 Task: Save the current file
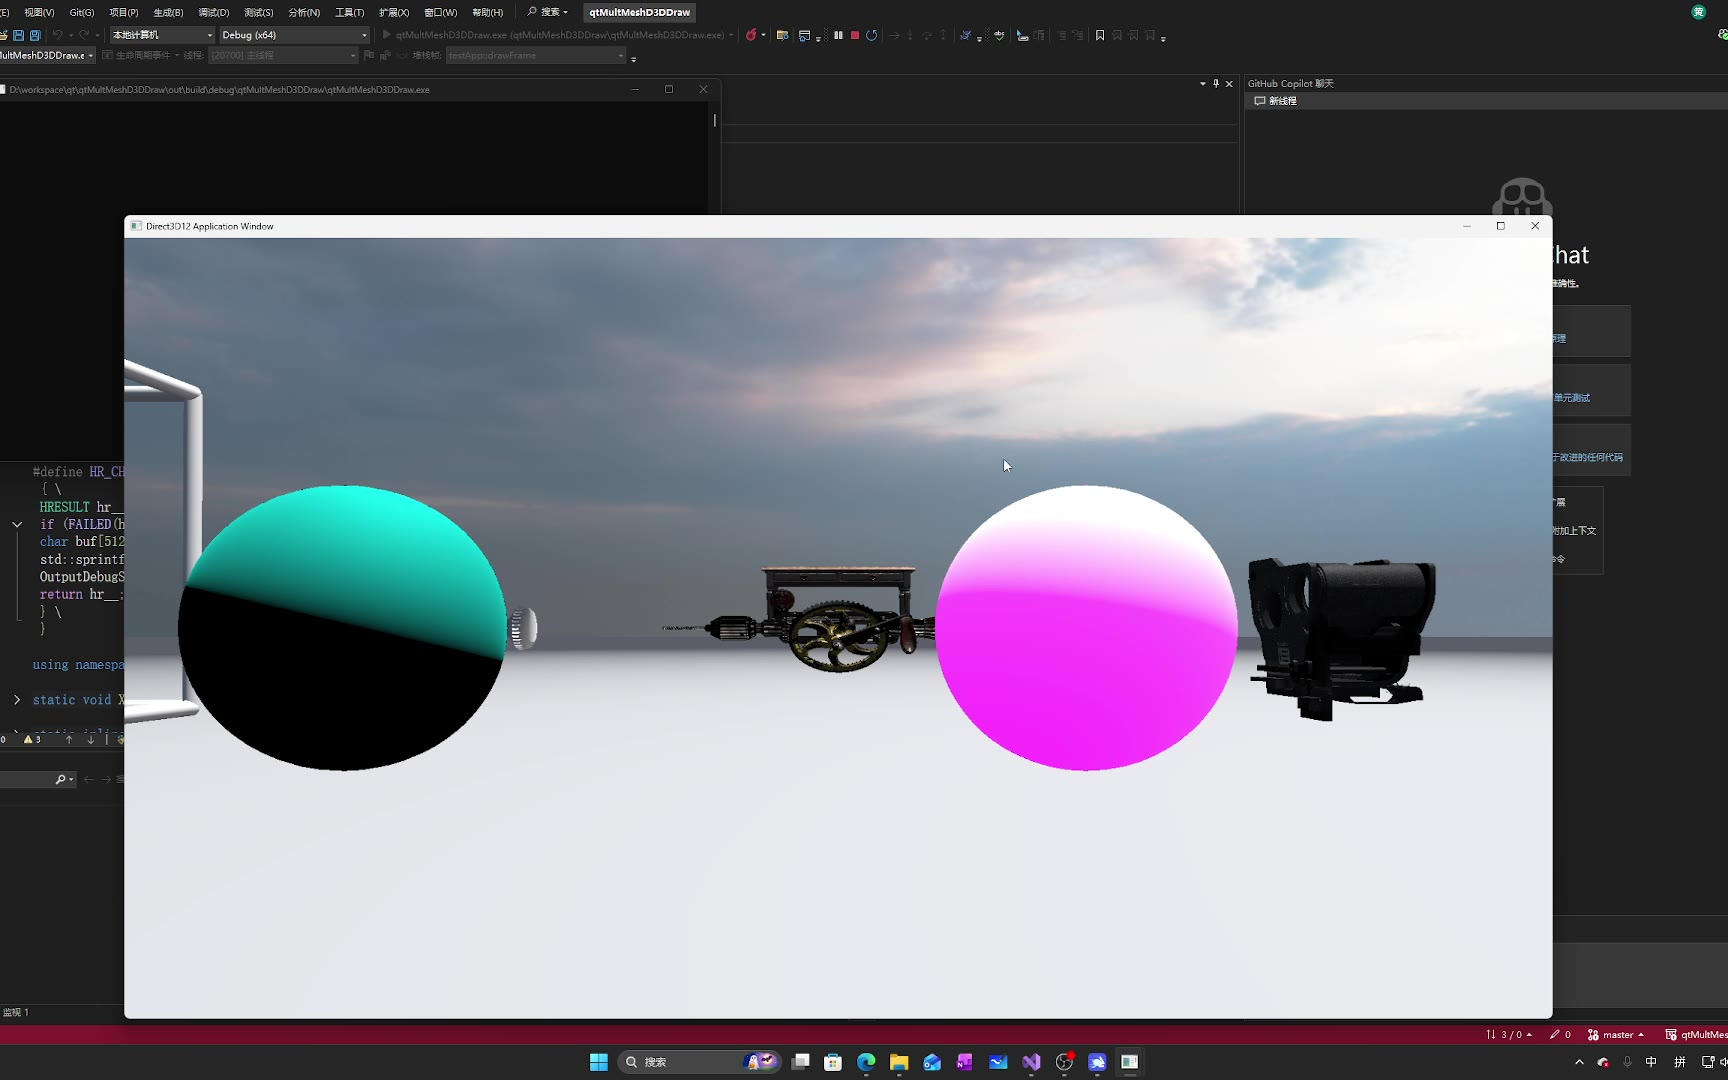(18, 35)
